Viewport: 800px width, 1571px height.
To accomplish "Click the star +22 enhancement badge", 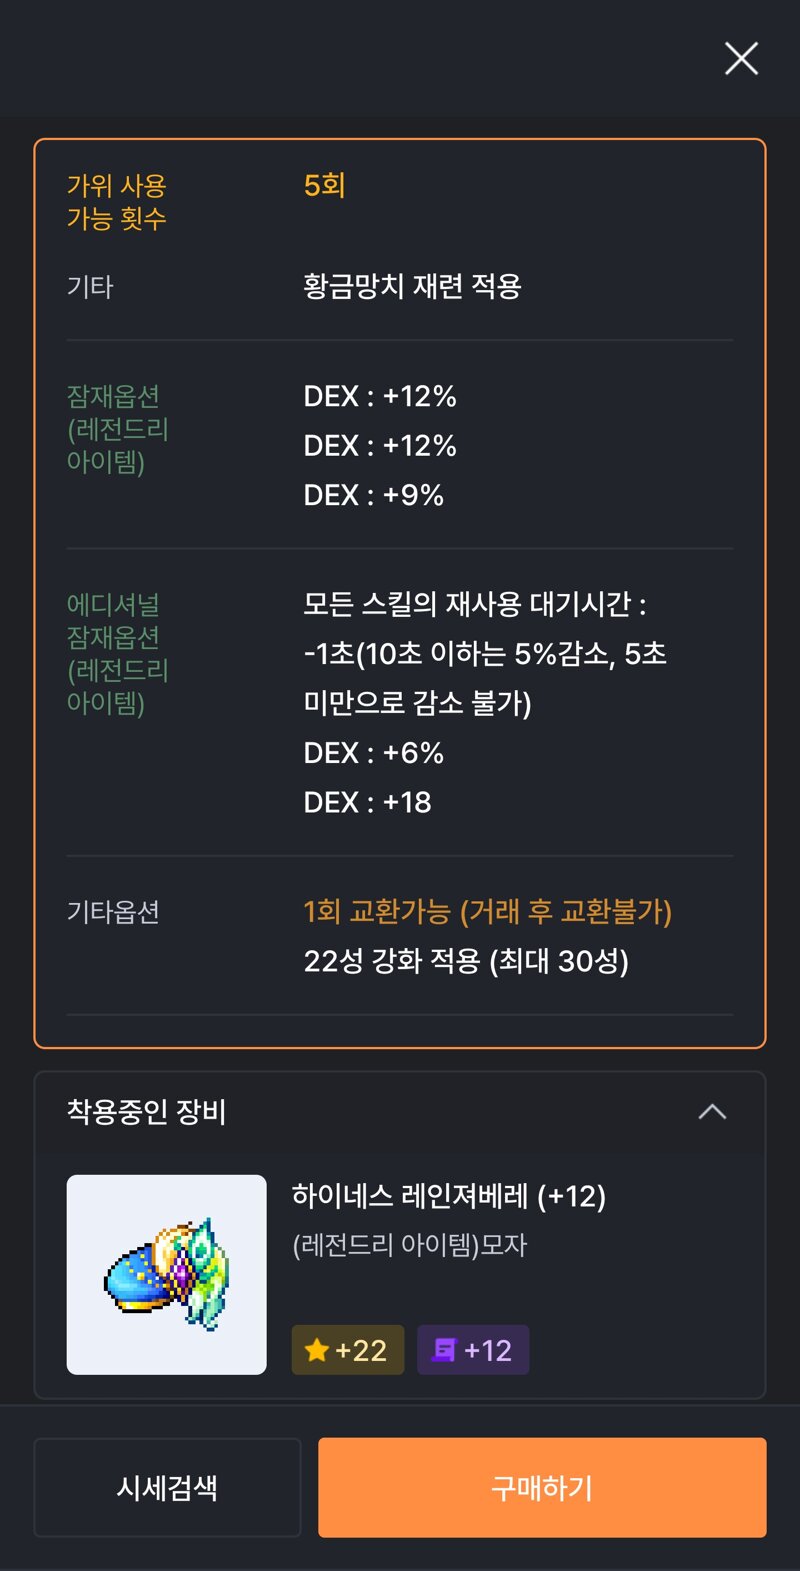I will [x=348, y=1350].
